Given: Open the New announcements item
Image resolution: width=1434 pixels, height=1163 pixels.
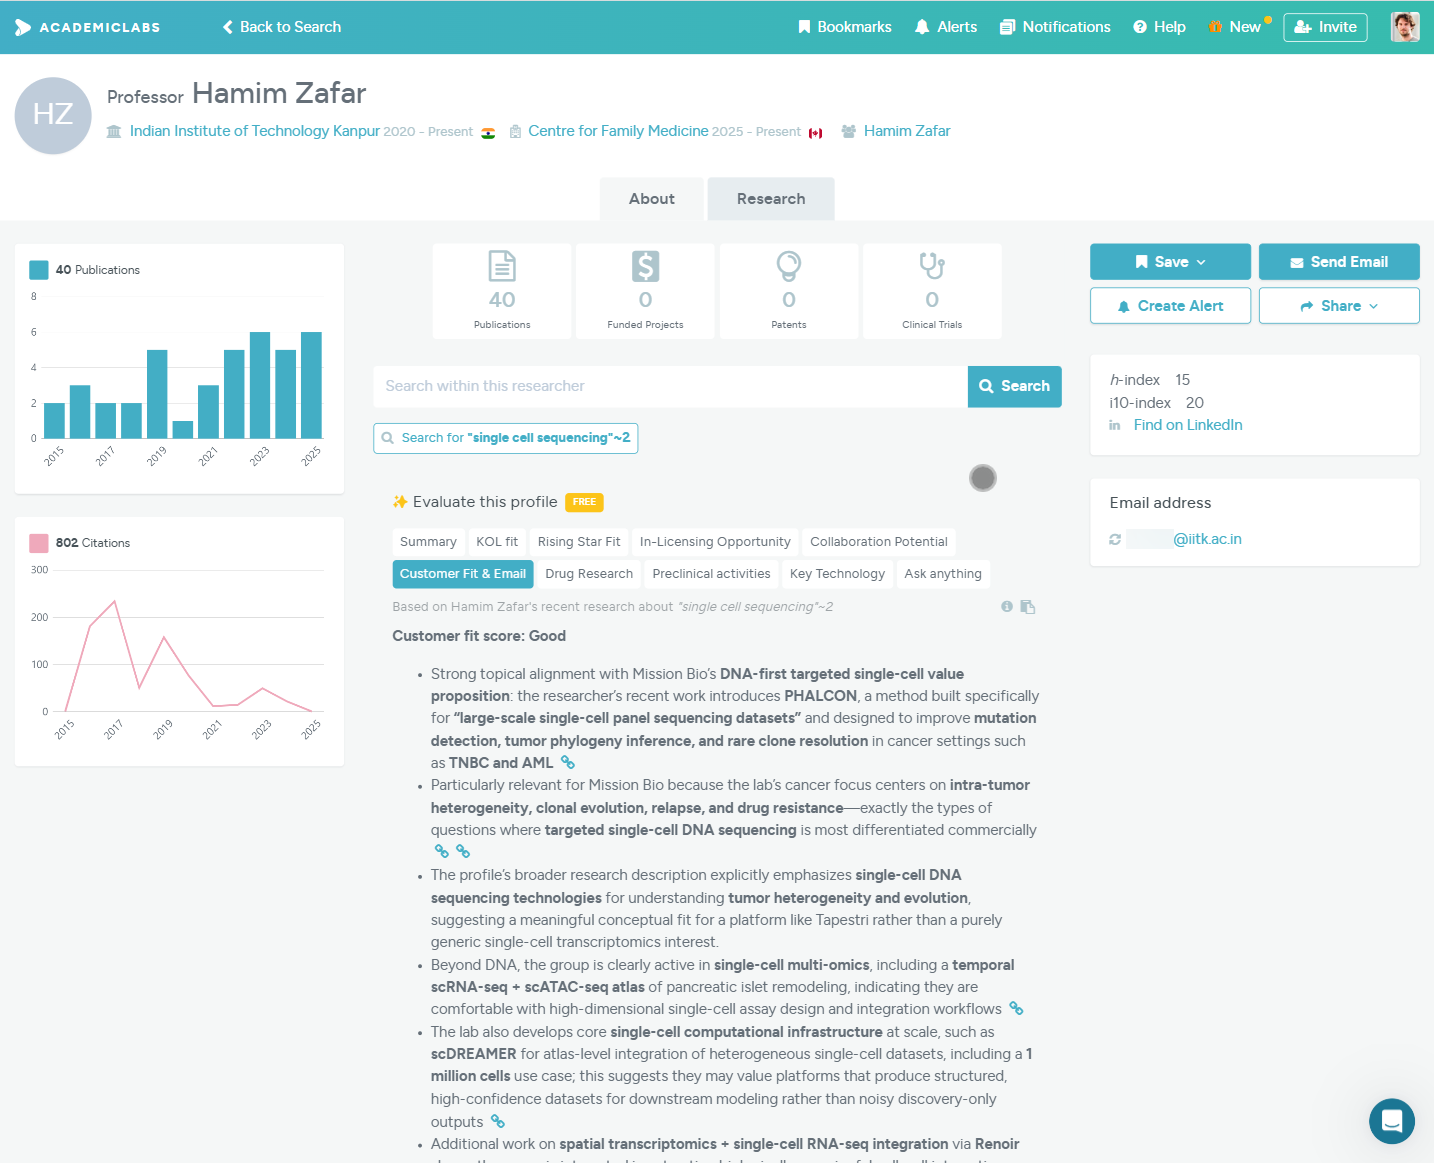Looking at the screenshot, I should click(x=1238, y=27).
